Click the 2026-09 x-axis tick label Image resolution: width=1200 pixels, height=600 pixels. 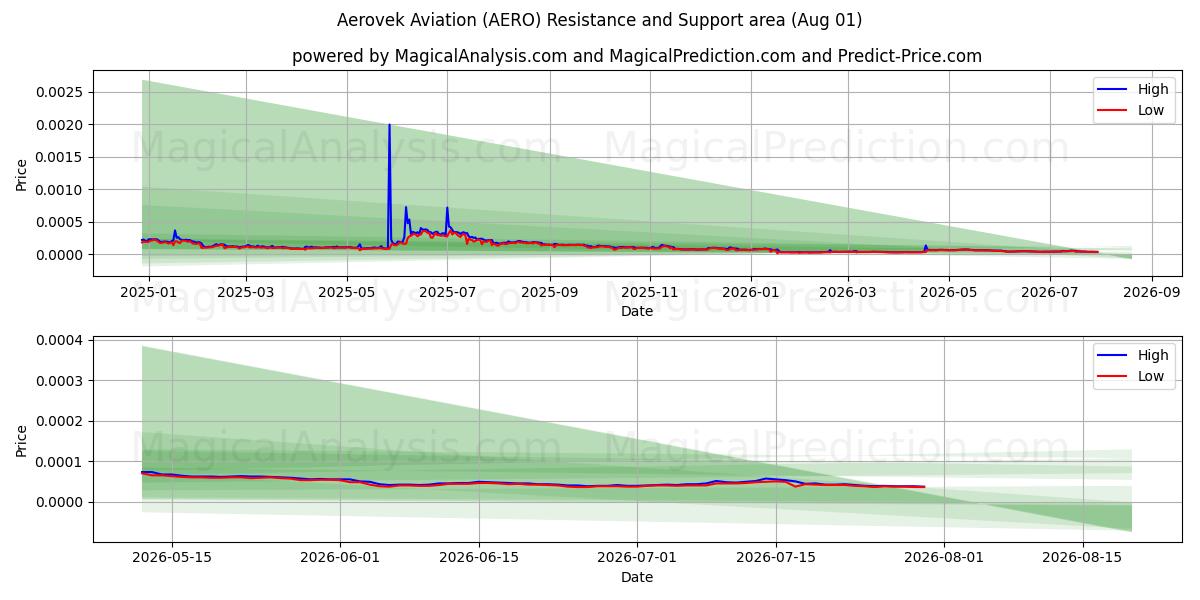pyautogui.click(x=1151, y=292)
